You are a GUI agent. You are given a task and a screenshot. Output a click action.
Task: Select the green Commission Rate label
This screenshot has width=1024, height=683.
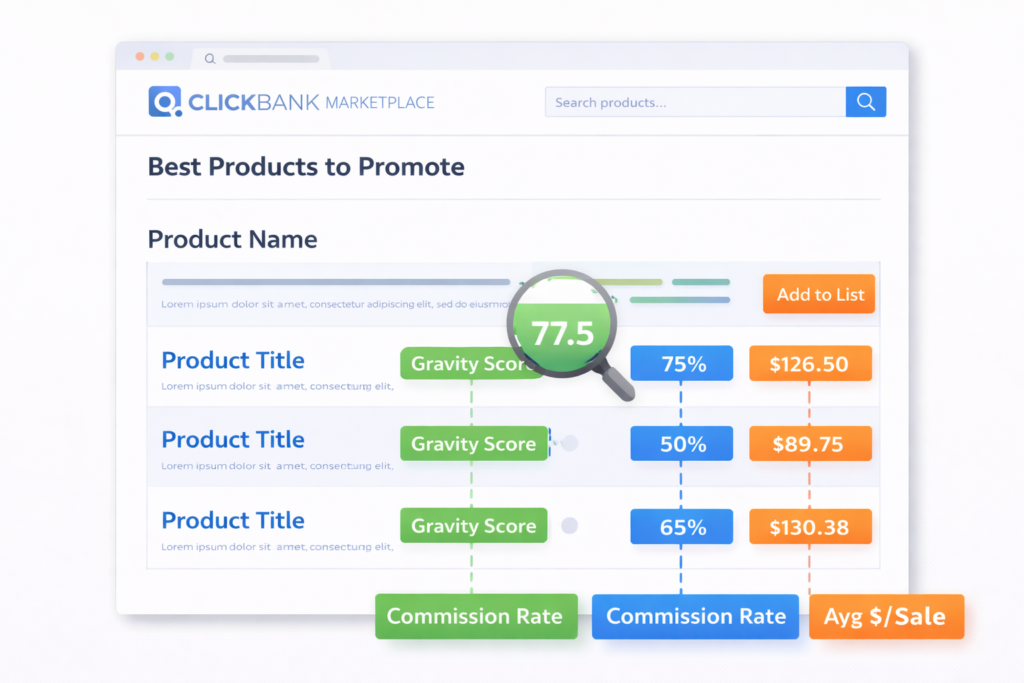coord(475,616)
